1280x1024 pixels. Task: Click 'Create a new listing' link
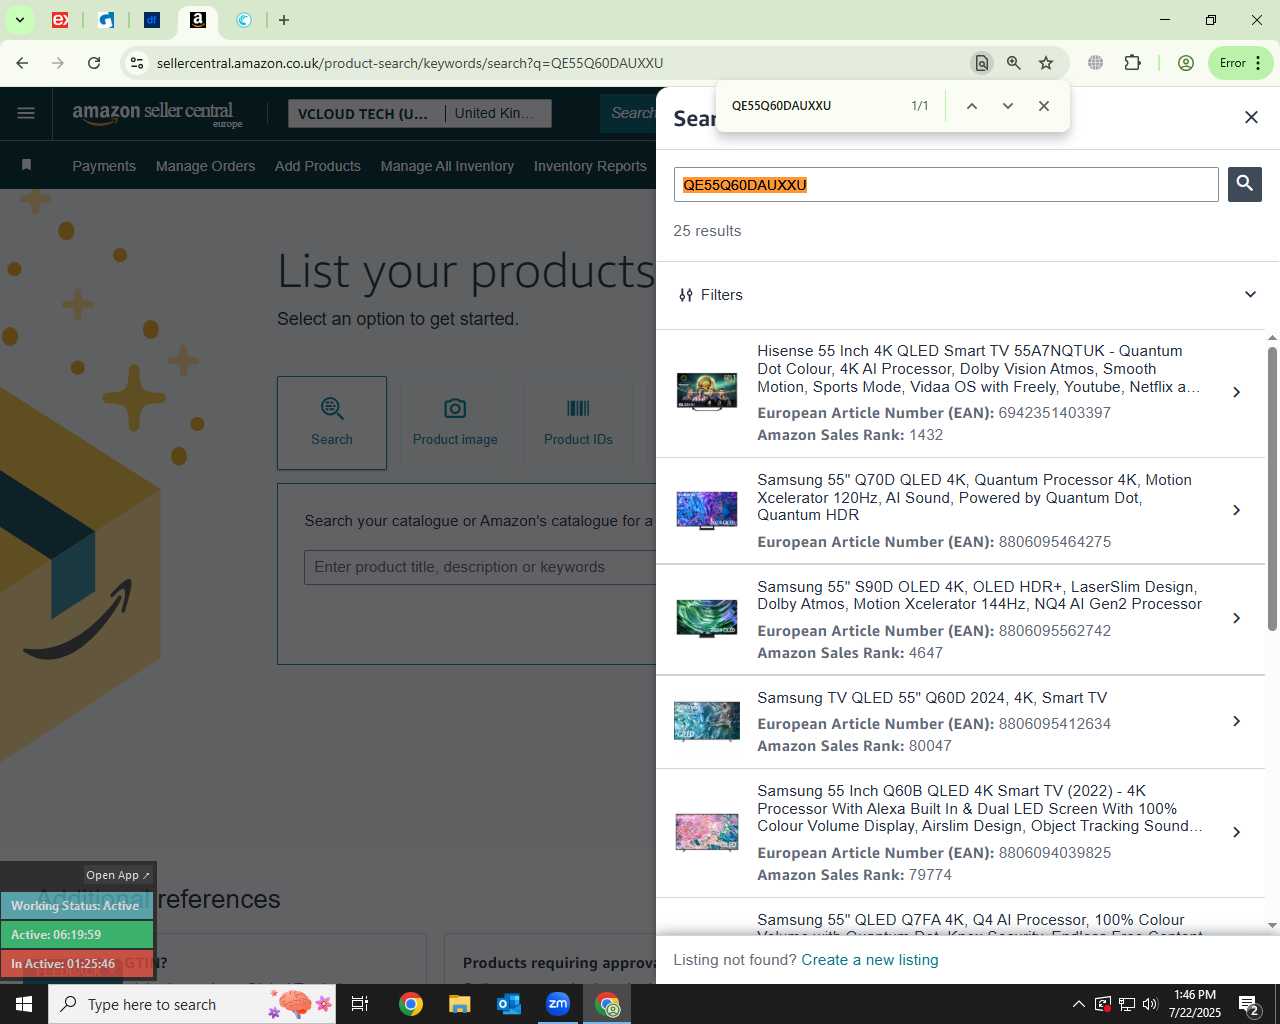click(870, 960)
